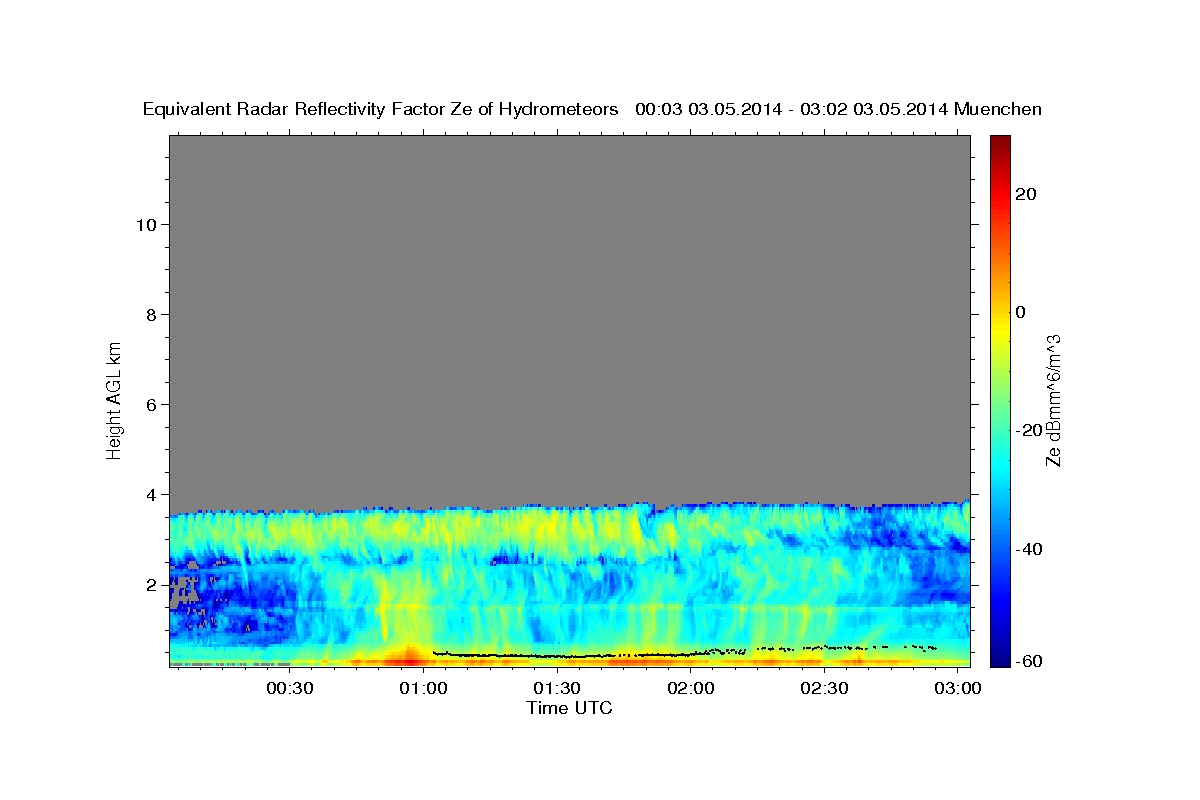
Task: Click the height tick label 8
Action: point(150,314)
